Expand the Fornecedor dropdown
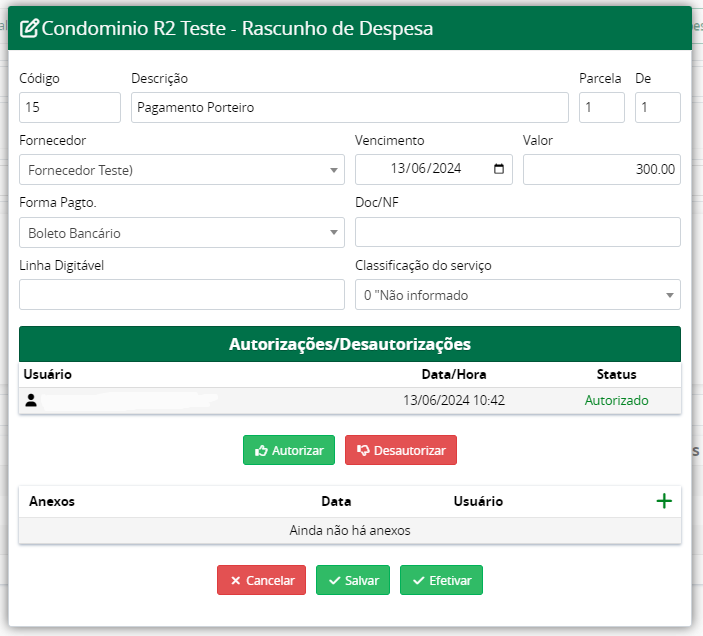 (182, 170)
